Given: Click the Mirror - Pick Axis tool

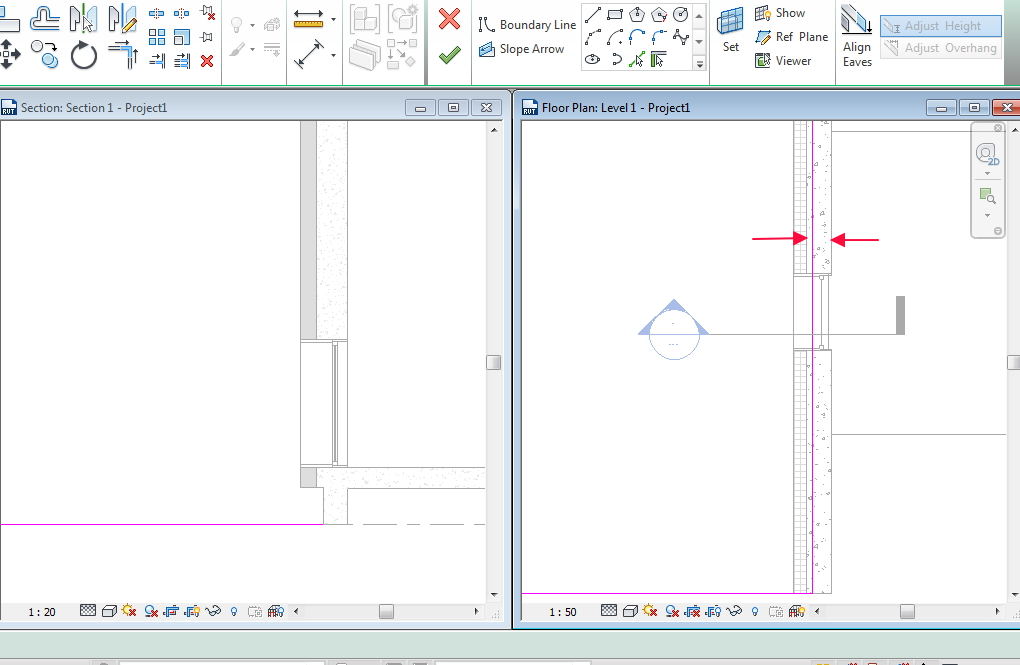Looking at the screenshot, I should point(83,18).
